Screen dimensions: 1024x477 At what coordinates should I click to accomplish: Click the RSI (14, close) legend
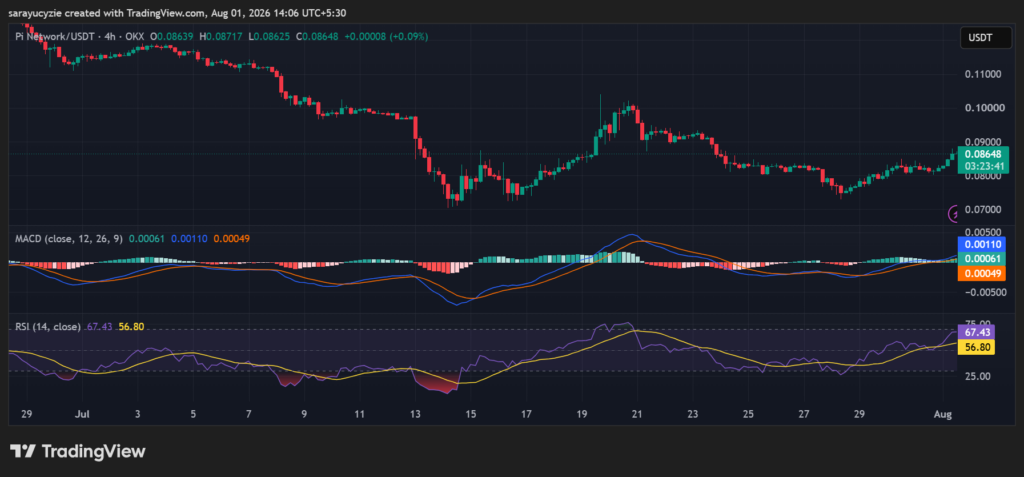(x=48, y=327)
